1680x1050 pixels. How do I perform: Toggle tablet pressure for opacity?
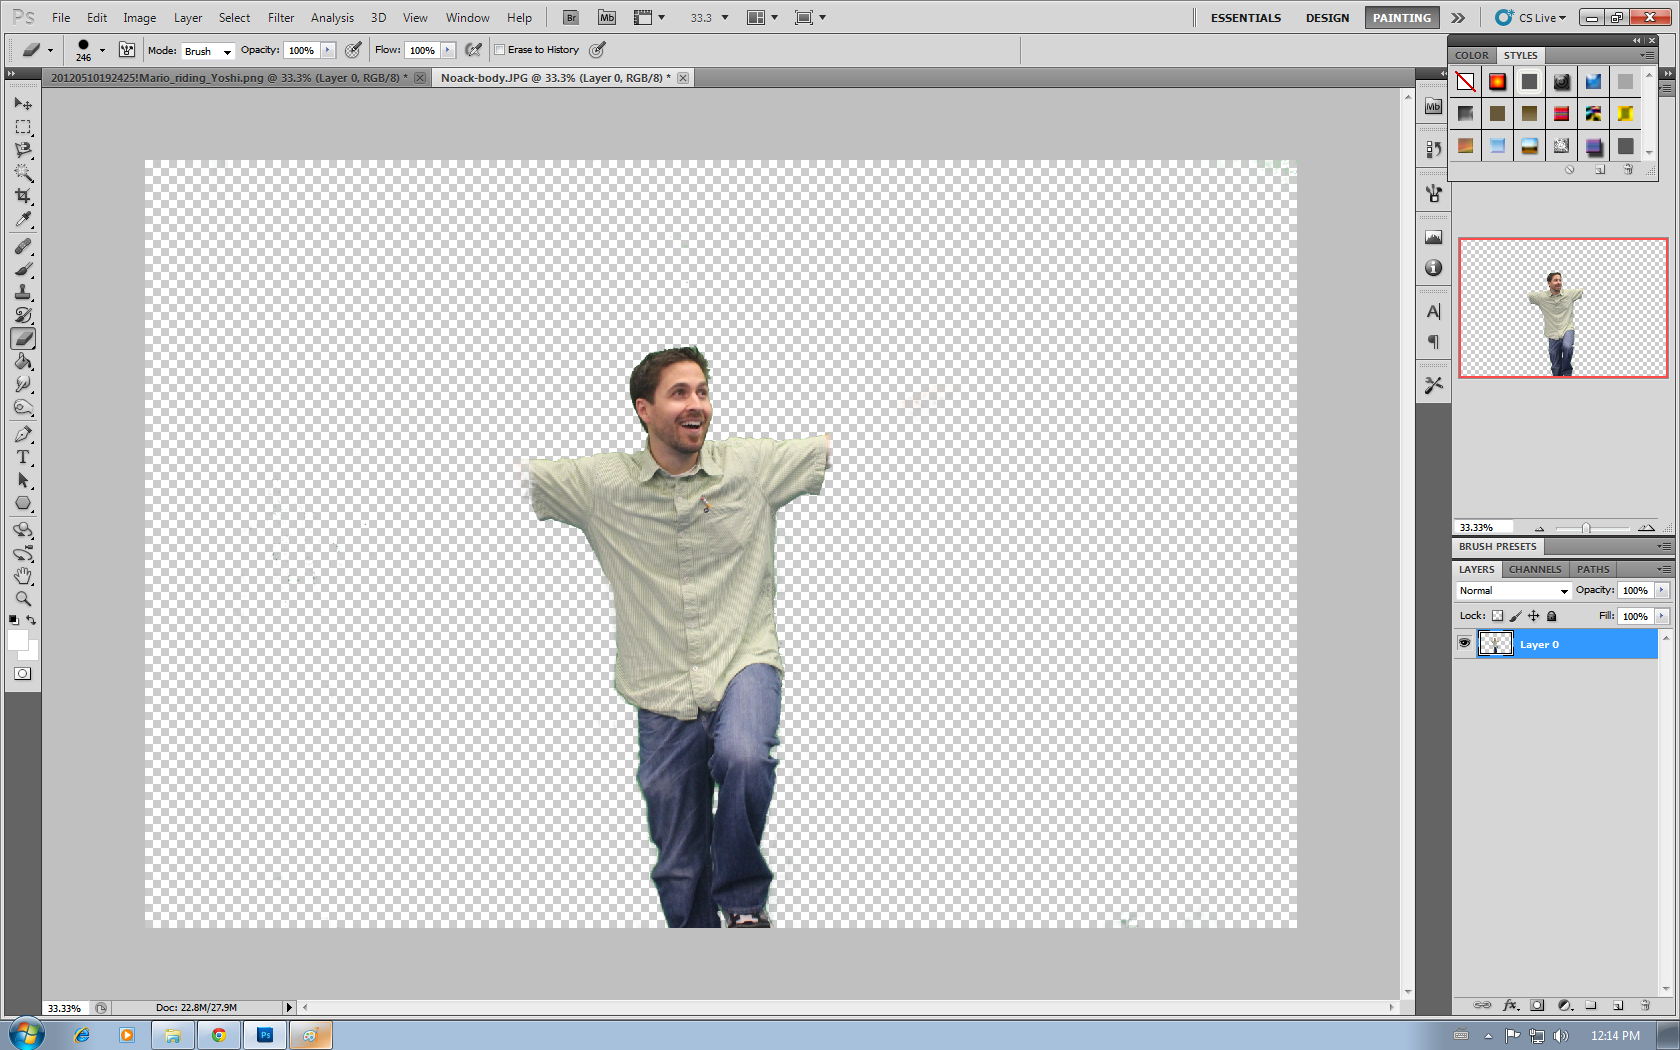tap(353, 50)
